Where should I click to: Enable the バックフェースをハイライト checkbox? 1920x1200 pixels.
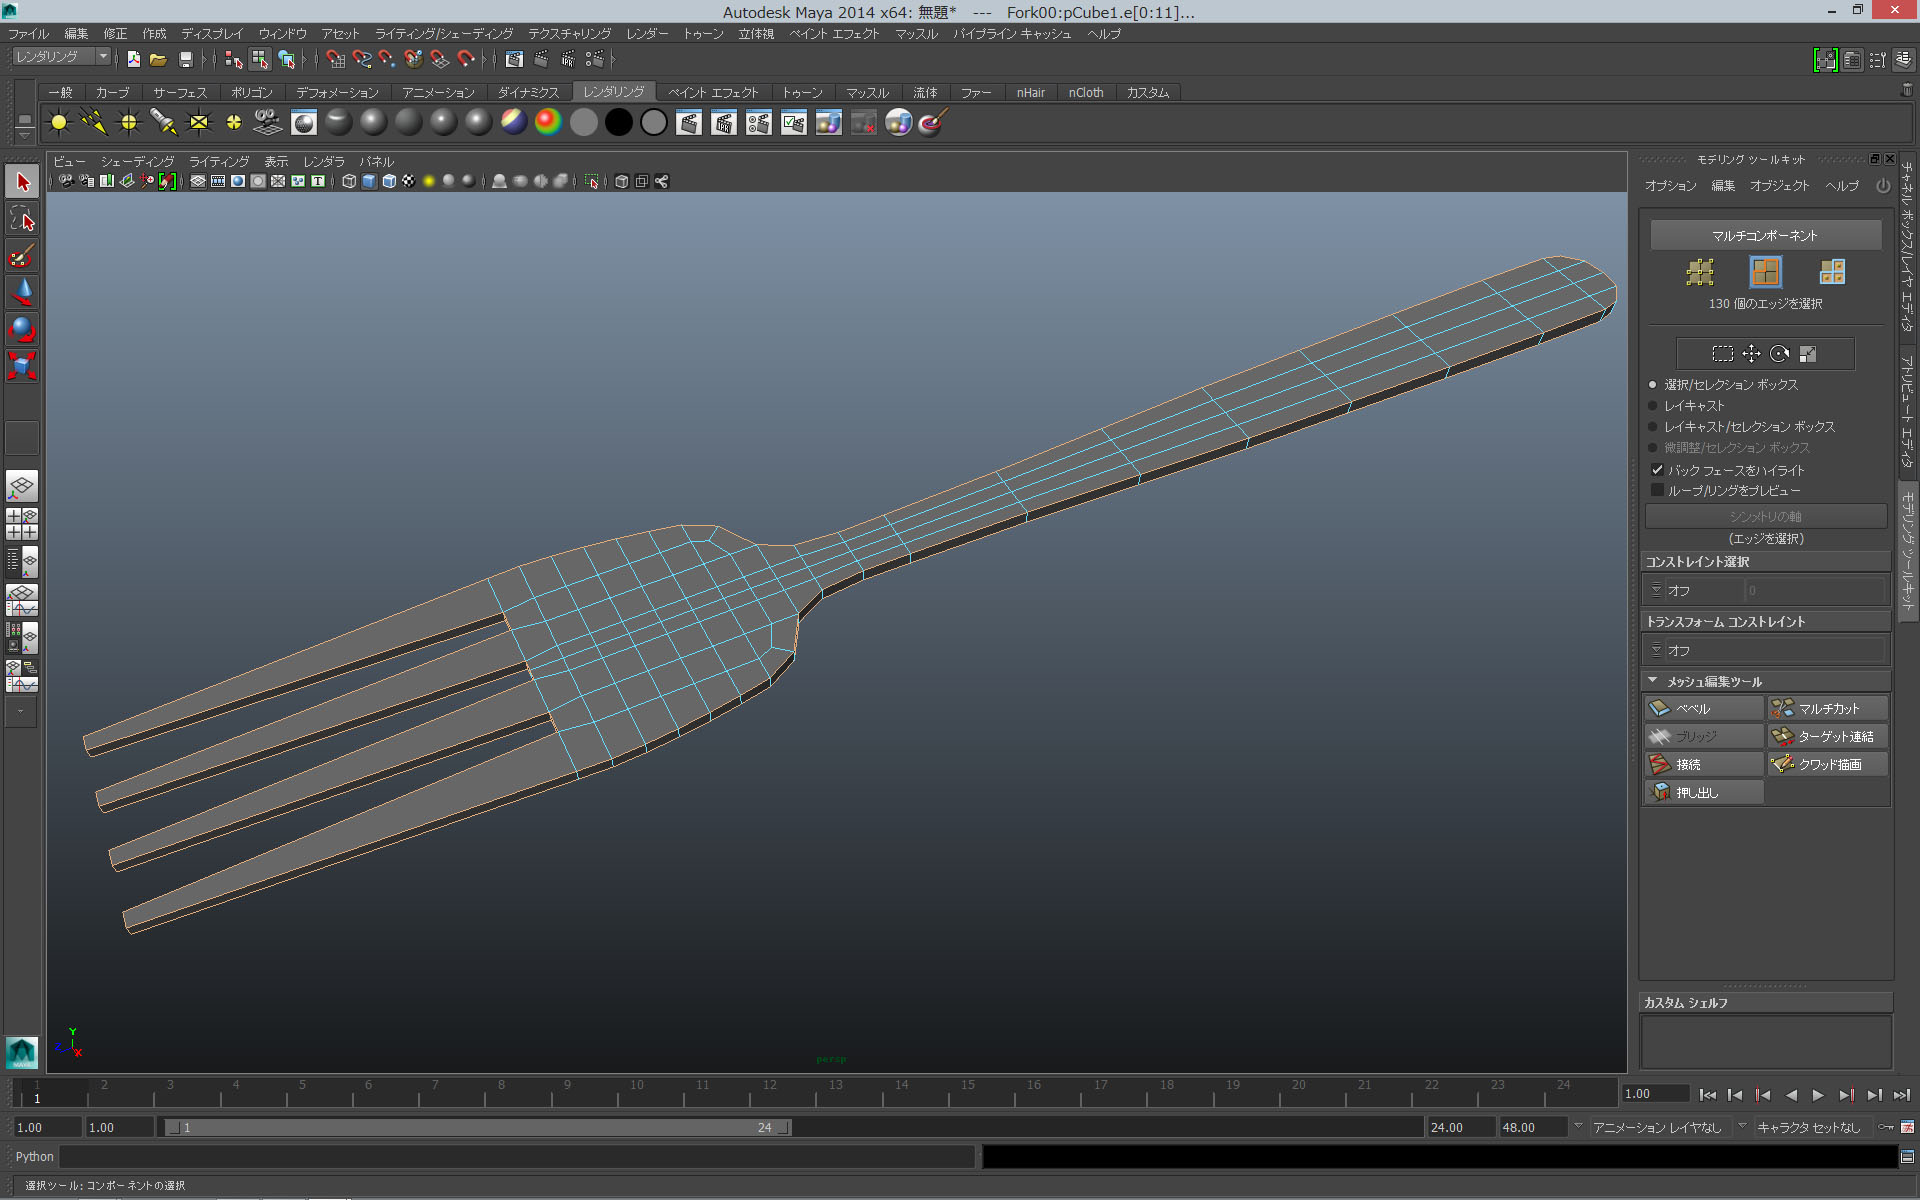[x=1657, y=469]
